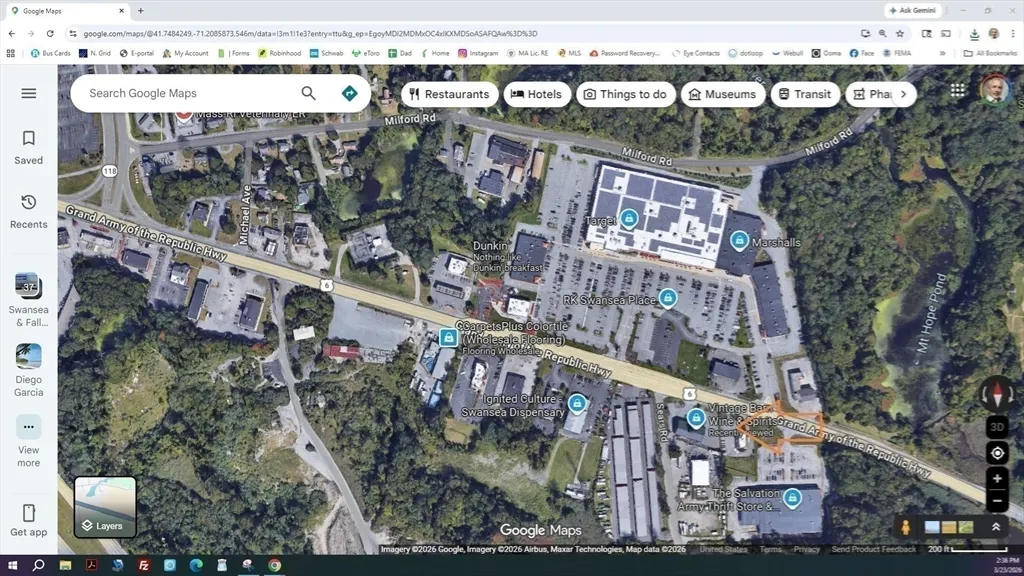Open the Chrome three-dot menu
1024x576 pixels.
pos(1013,33)
